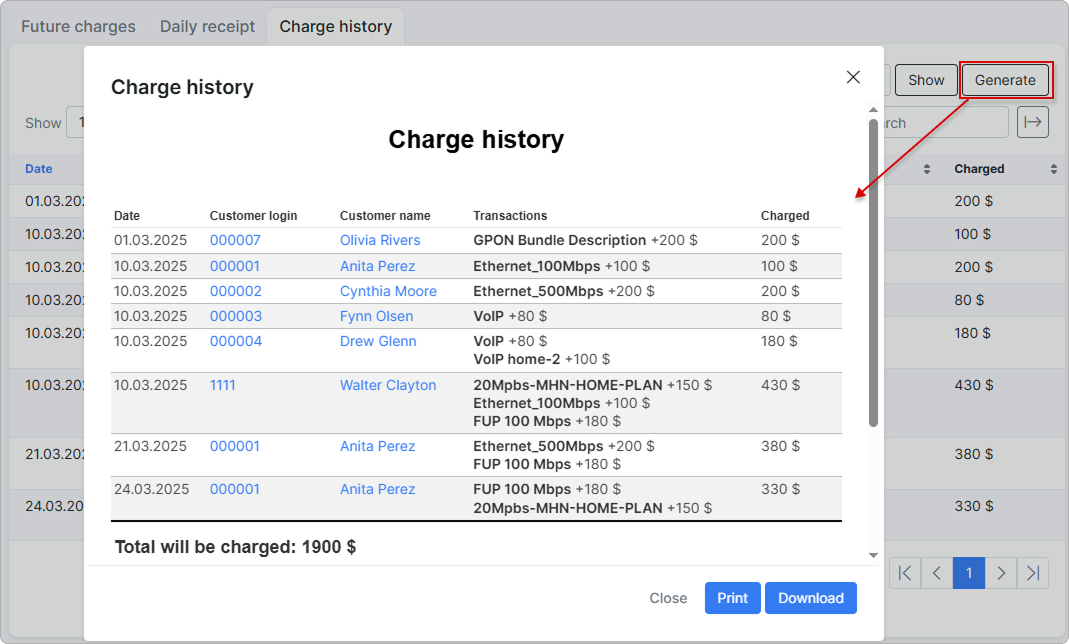Open Anita Perez link in the 100 $ row
The image size is (1069, 644).
tap(378, 266)
